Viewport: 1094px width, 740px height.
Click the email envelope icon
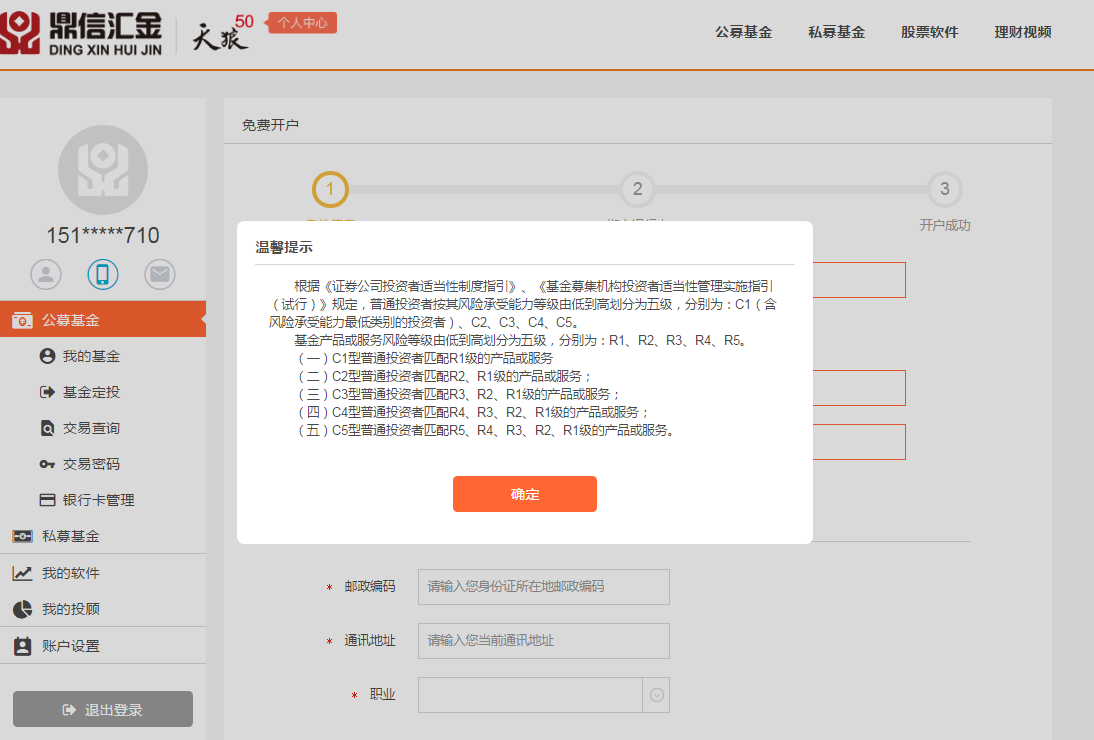pos(160,273)
